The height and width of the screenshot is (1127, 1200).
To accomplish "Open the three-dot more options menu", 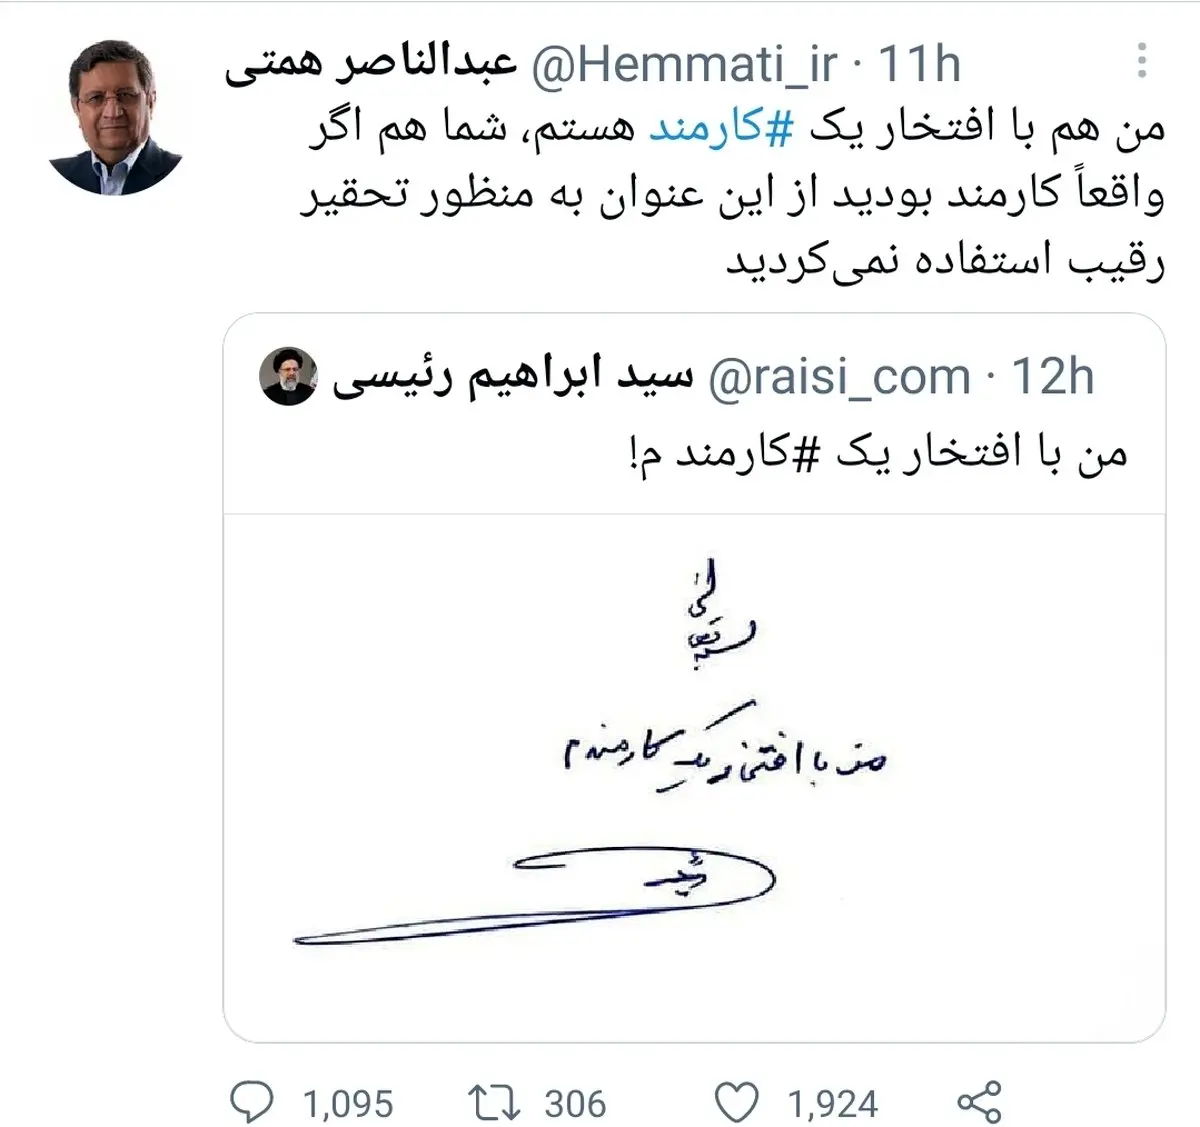I will pyautogui.click(x=1142, y=62).
